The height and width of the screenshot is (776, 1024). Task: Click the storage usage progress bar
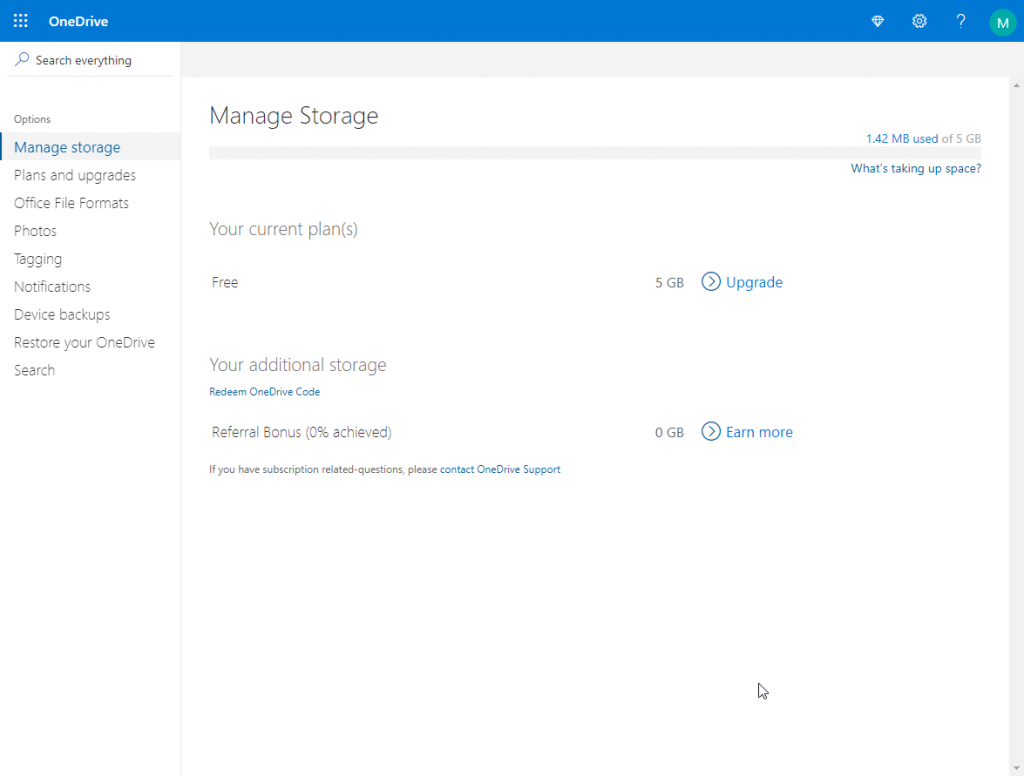[595, 153]
